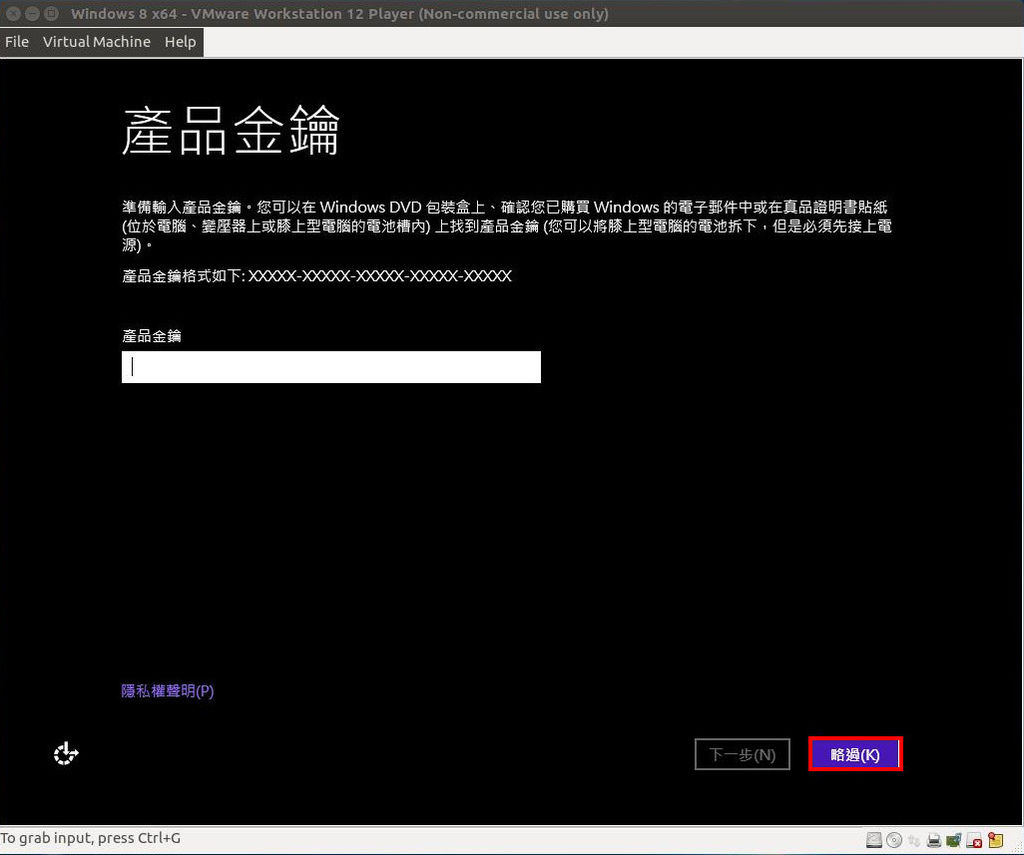Image resolution: width=1024 pixels, height=855 pixels.
Task: Click the disconnected removable device icon
Action: pos(973,840)
